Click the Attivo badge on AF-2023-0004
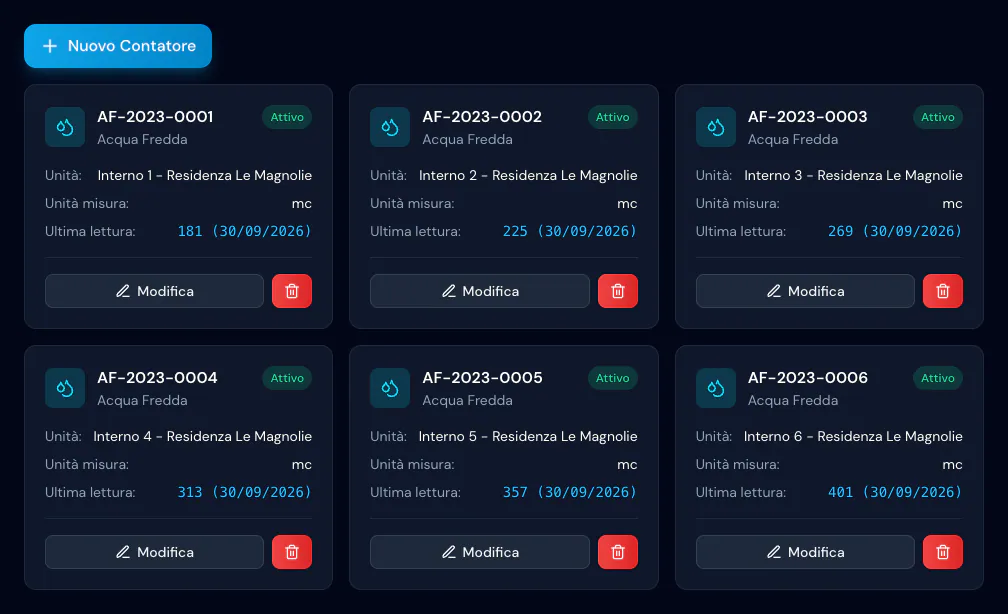The width and height of the screenshot is (1008, 614). [x=287, y=378]
